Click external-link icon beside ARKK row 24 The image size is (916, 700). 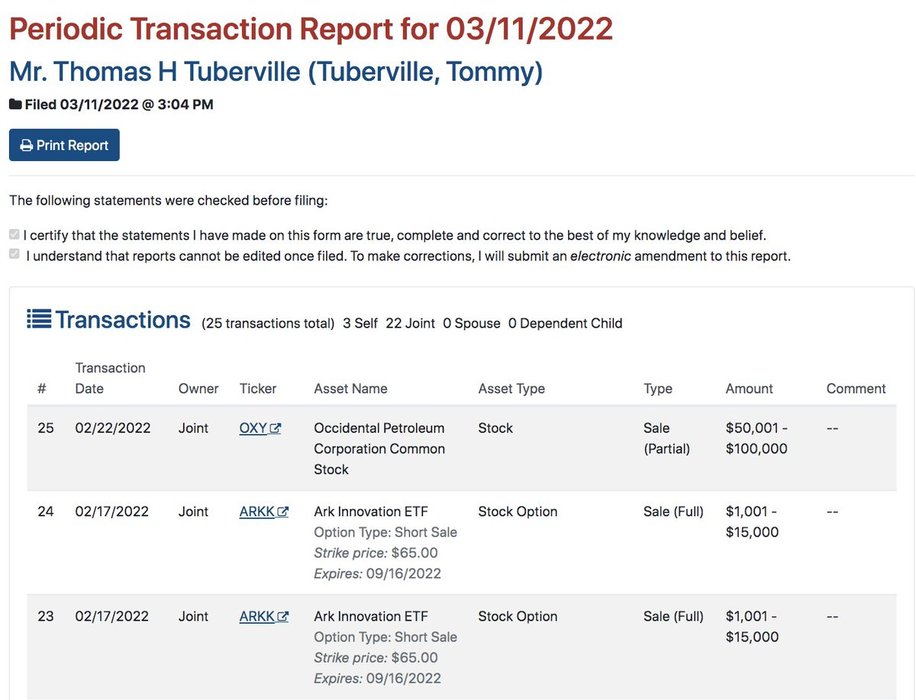283,512
